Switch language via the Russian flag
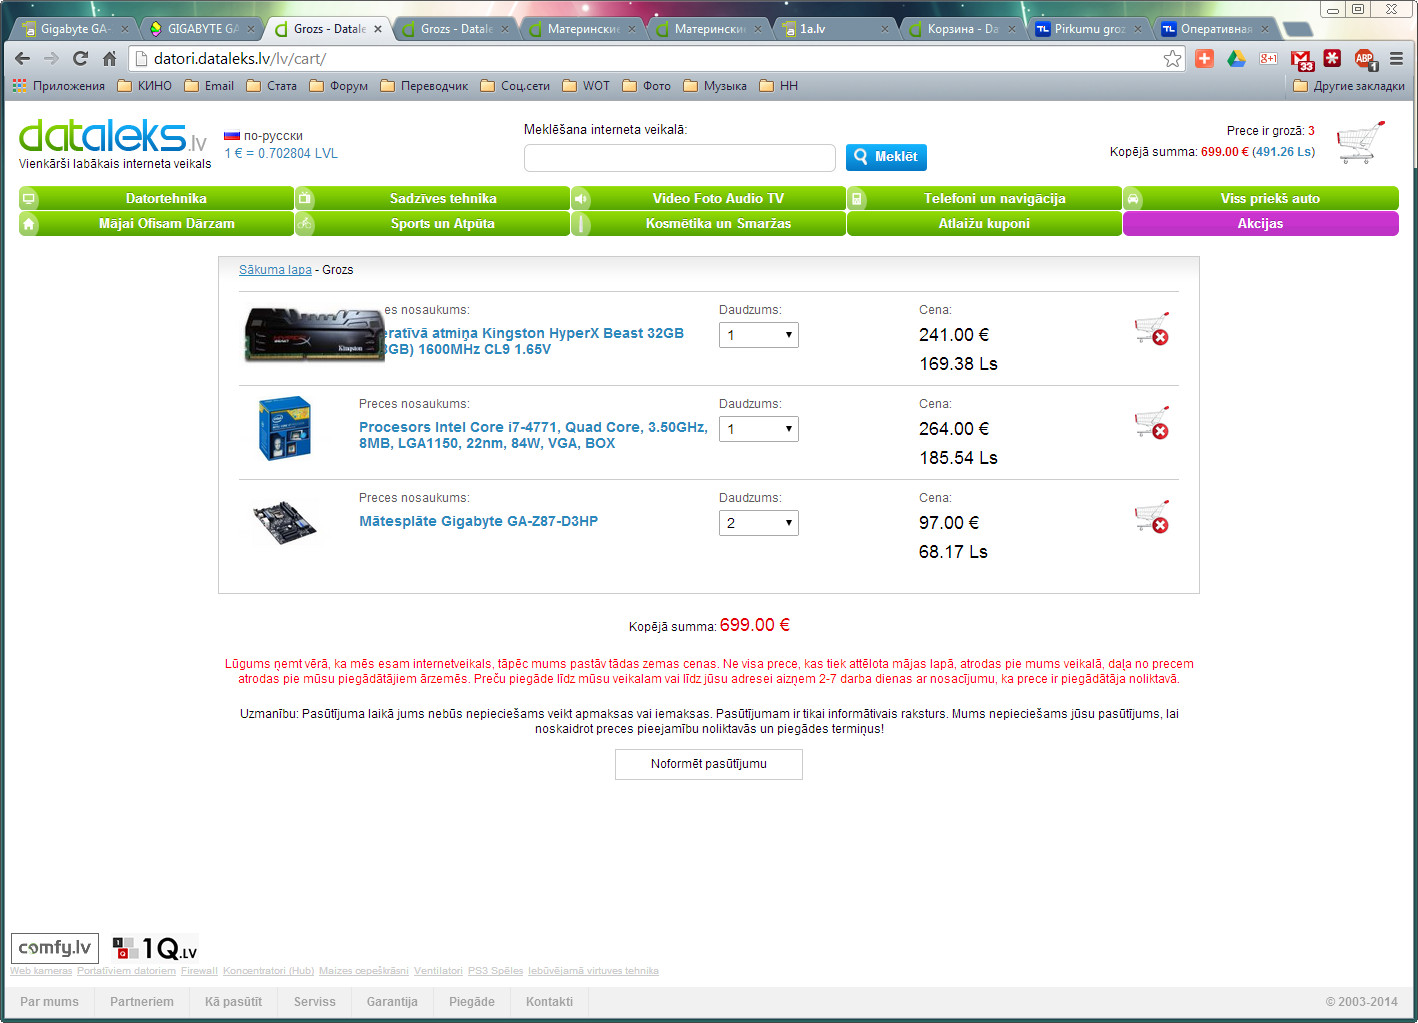This screenshot has height=1023, width=1418. (231, 136)
